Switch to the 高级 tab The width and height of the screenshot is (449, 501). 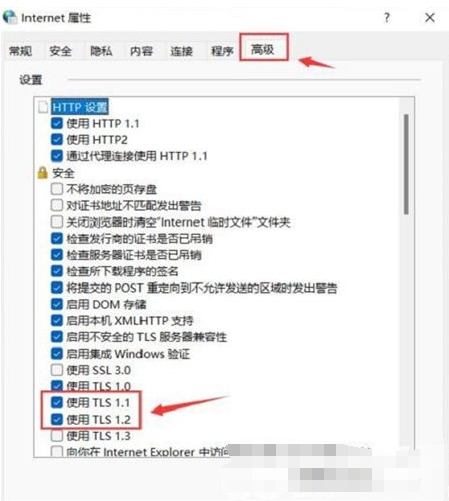coord(263,50)
